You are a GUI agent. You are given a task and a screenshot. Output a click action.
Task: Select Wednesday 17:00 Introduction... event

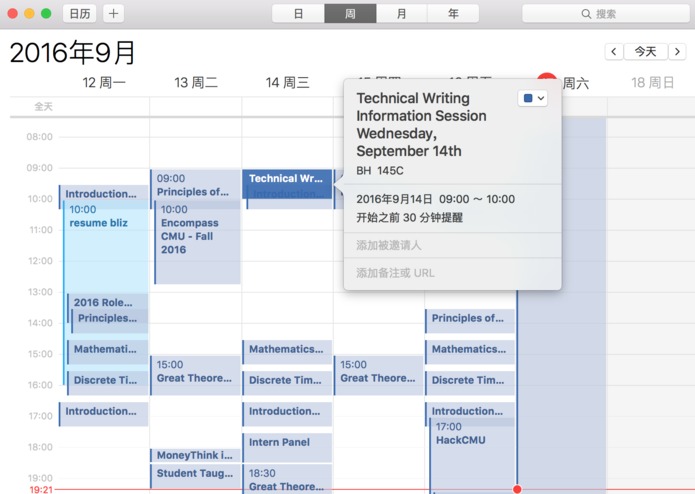point(287,414)
